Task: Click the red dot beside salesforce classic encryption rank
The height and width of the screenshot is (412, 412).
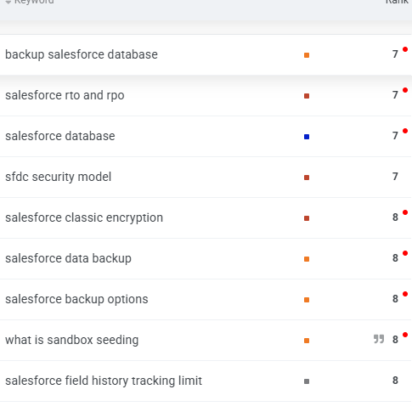Action: [x=405, y=212]
